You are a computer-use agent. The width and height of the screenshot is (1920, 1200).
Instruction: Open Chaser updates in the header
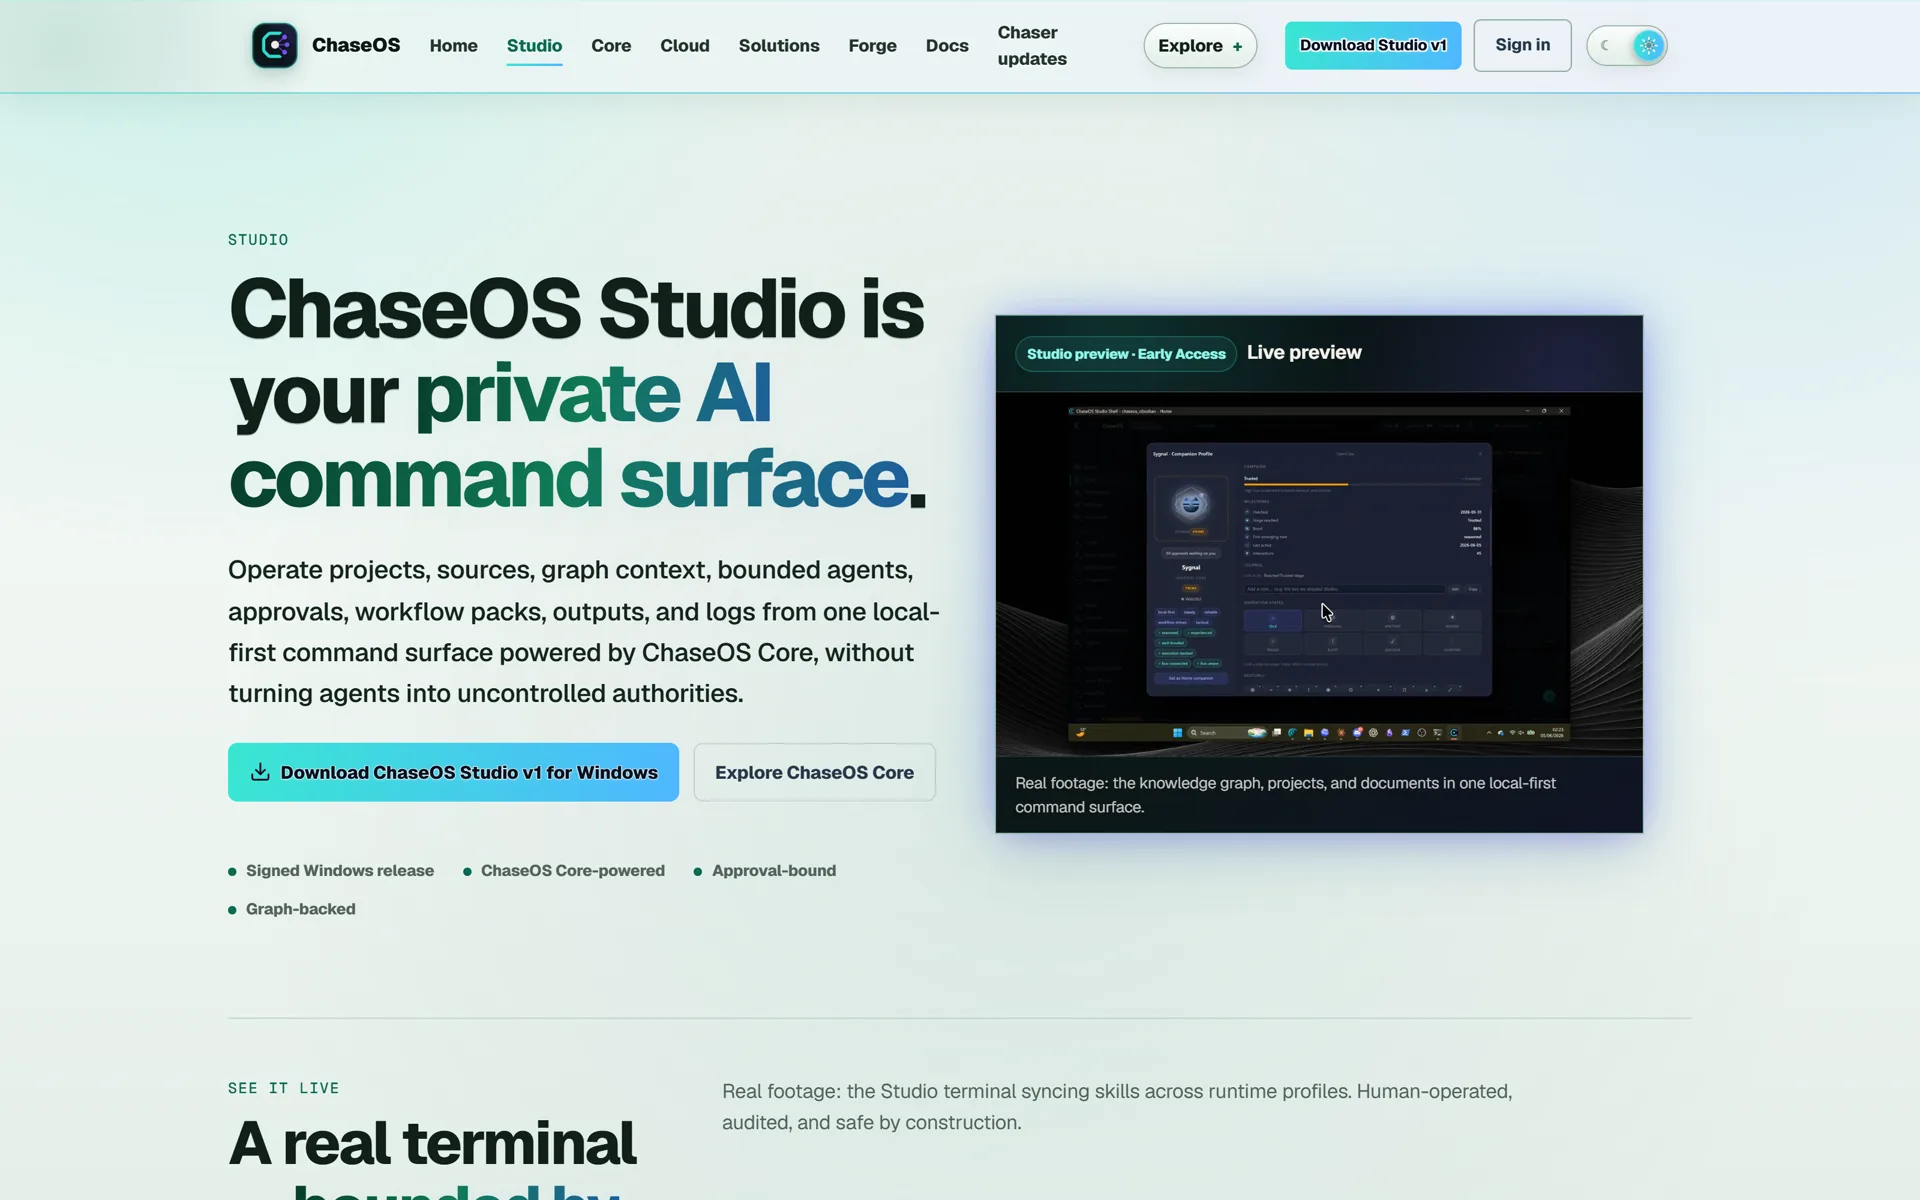click(x=1032, y=46)
